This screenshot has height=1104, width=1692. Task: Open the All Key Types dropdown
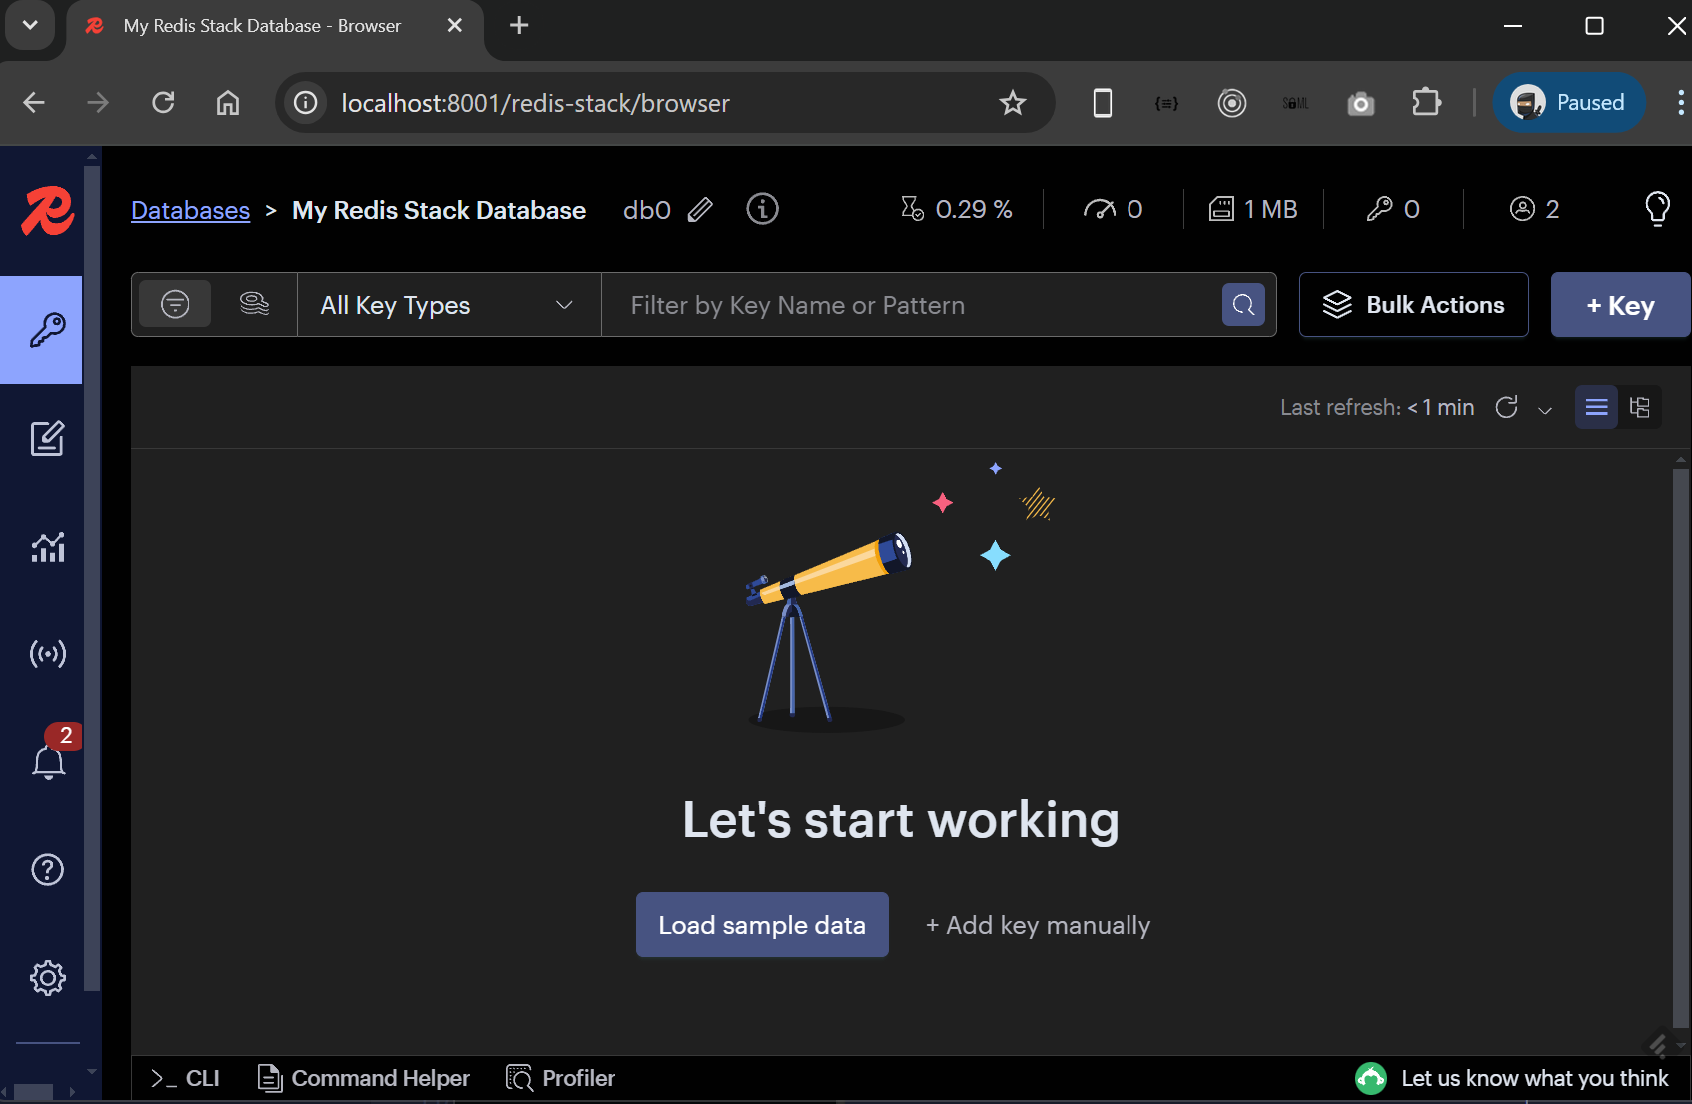tap(449, 305)
